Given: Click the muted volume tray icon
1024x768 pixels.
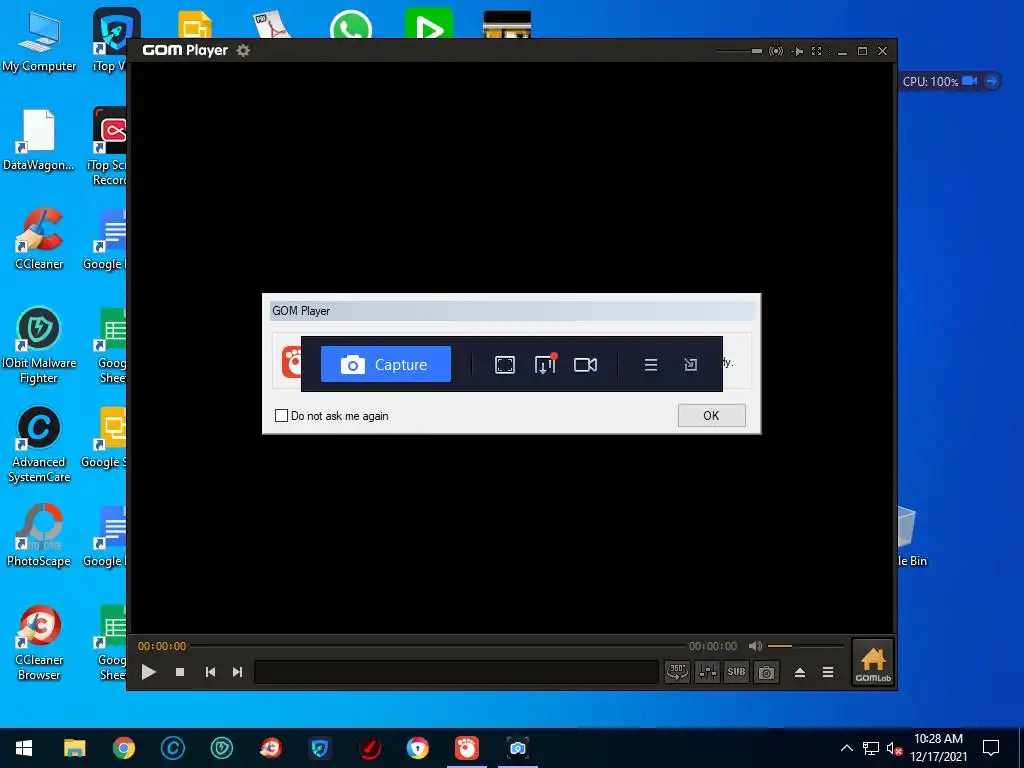Looking at the screenshot, I should [x=894, y=748].
